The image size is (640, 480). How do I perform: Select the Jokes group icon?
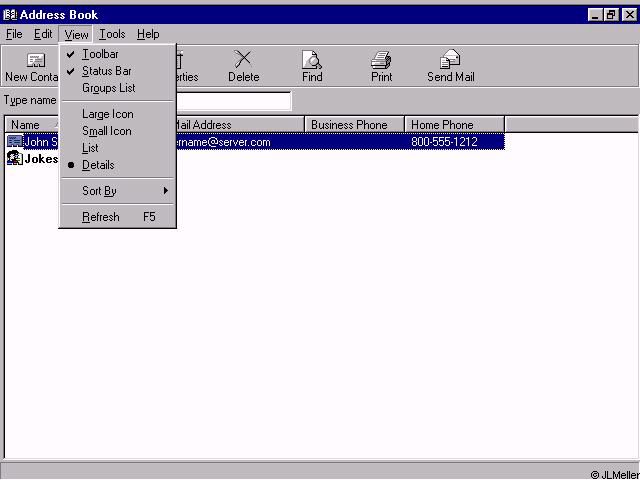point(15,158)
